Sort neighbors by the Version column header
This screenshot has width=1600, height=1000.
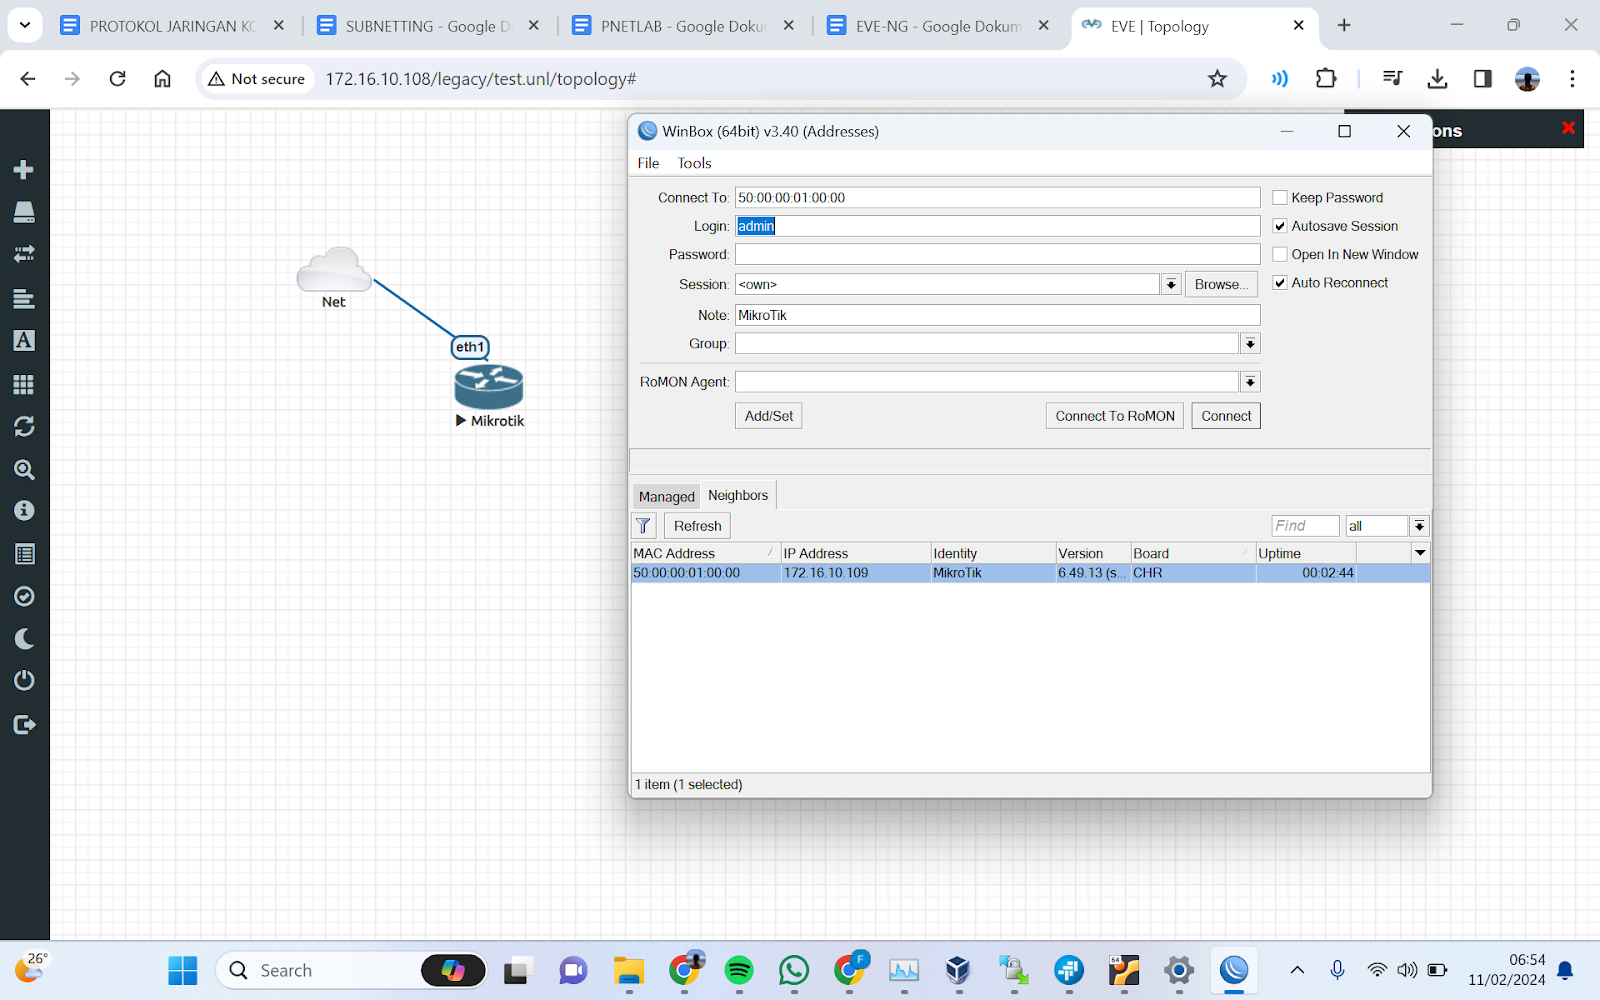click(1092, 553)
